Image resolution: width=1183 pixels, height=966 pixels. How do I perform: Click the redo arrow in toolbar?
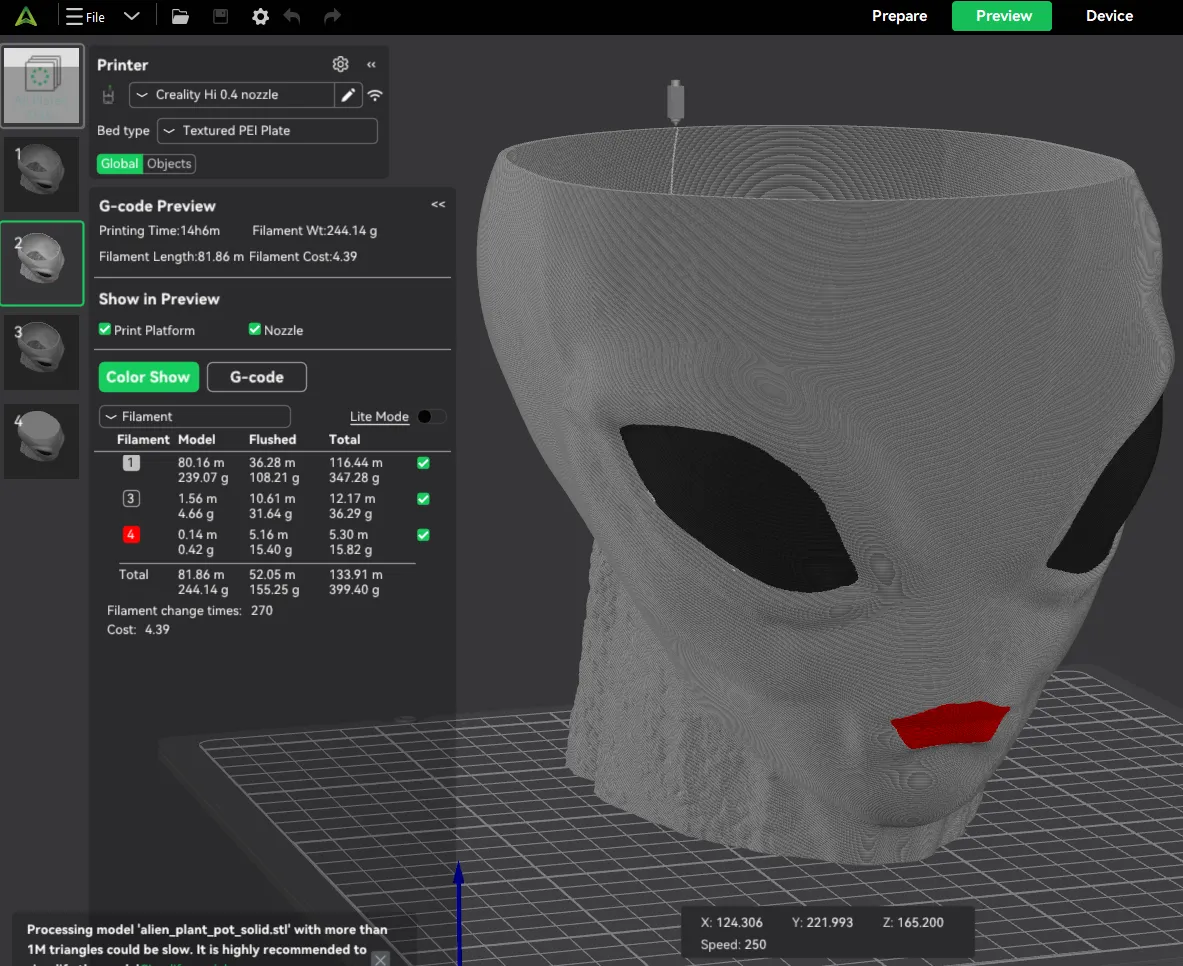(332, 17)
